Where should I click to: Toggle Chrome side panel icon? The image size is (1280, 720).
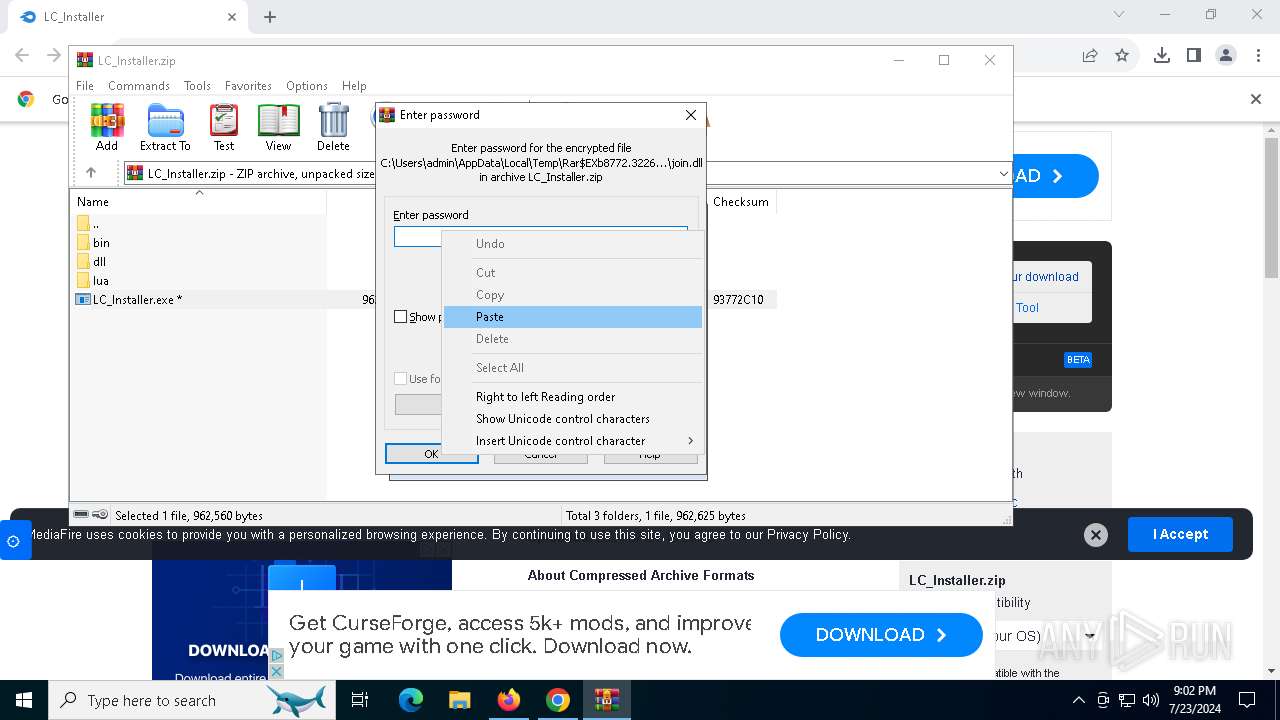(x=1194, y=56)
